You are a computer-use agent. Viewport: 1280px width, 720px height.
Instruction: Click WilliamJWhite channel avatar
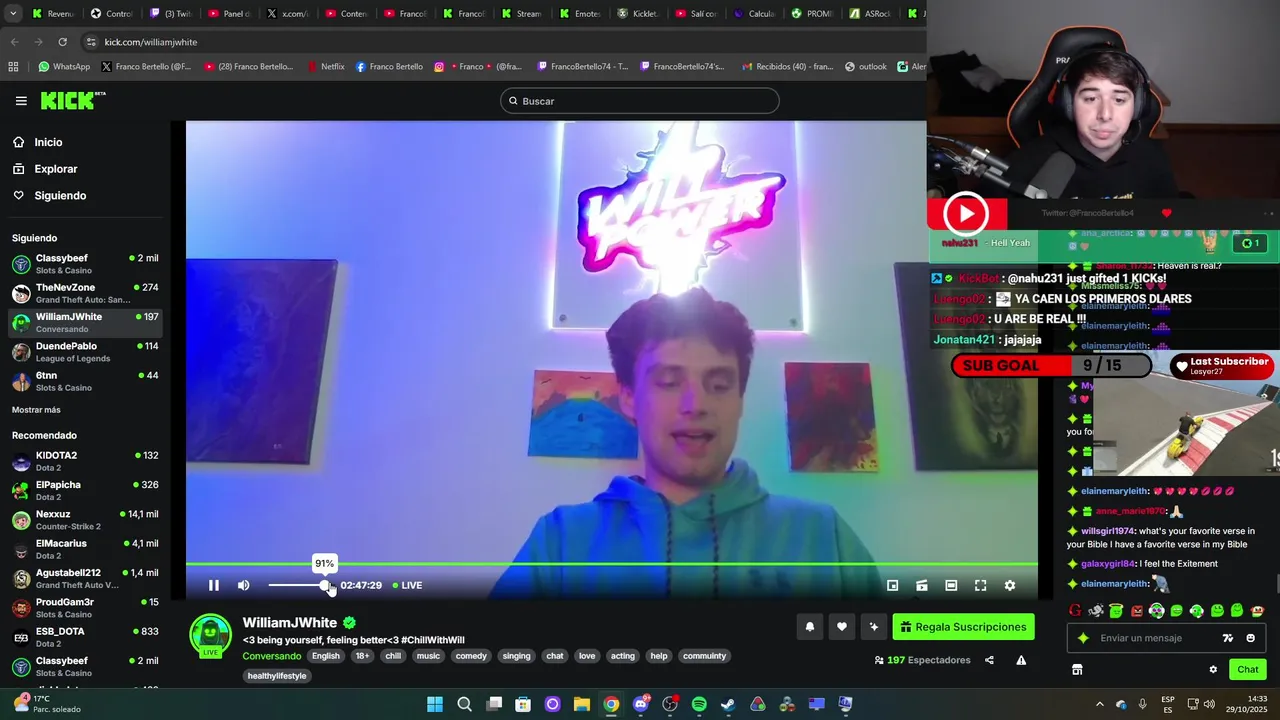point(211,637)
